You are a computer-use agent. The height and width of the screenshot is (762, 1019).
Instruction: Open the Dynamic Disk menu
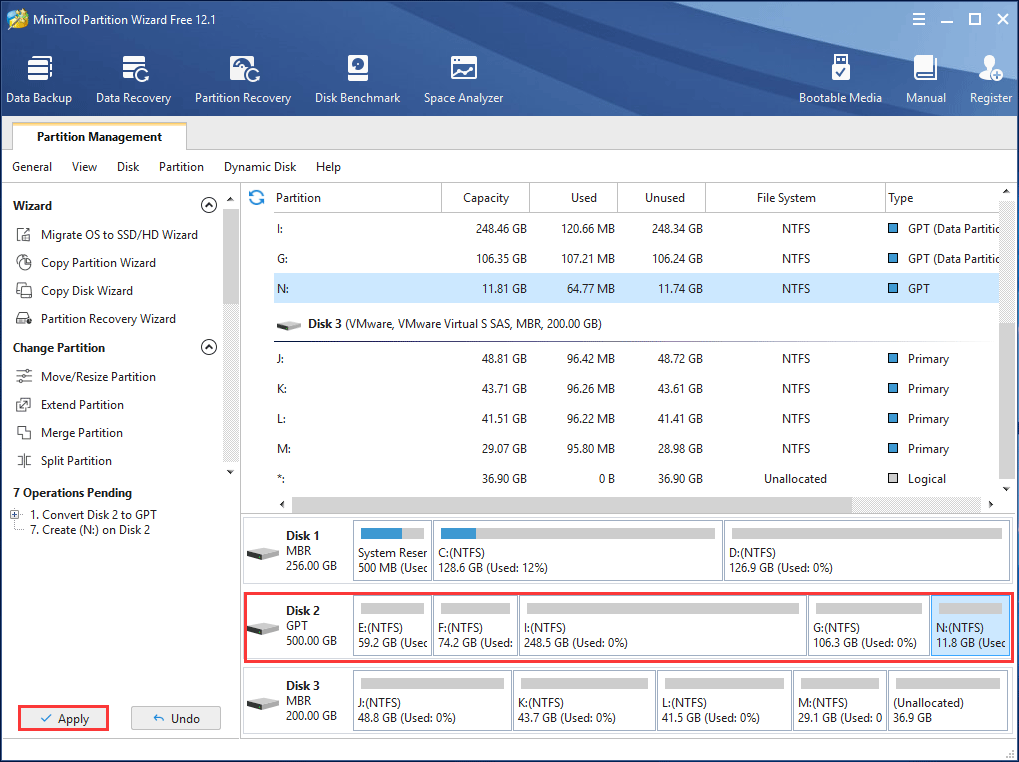[260, 167]
